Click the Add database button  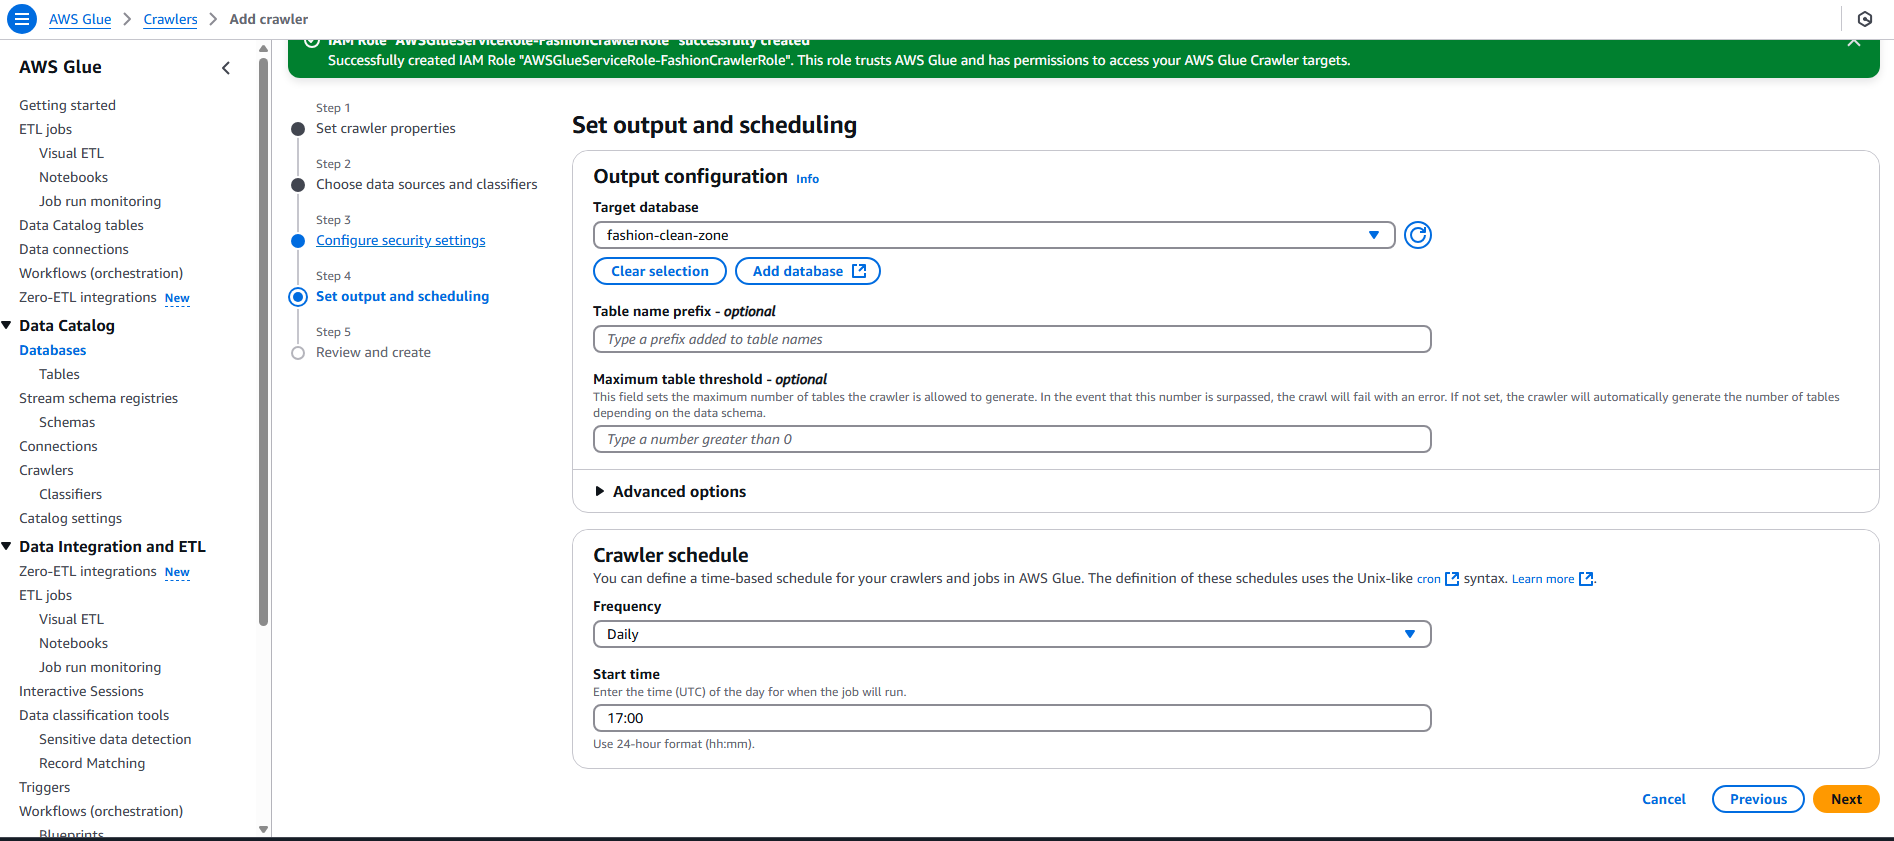tap(808, 271)
